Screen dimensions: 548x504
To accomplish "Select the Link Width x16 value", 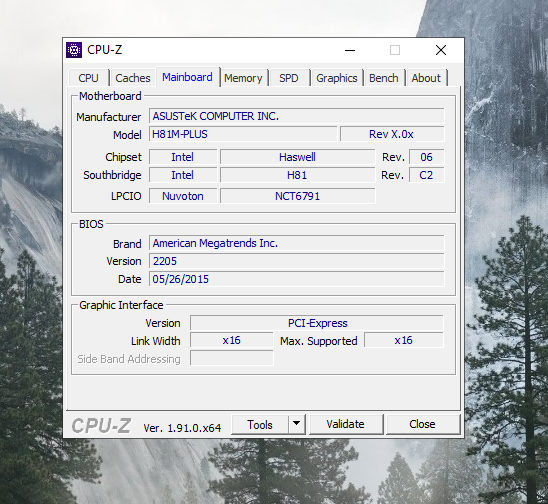I will click(x=231, y=340).
